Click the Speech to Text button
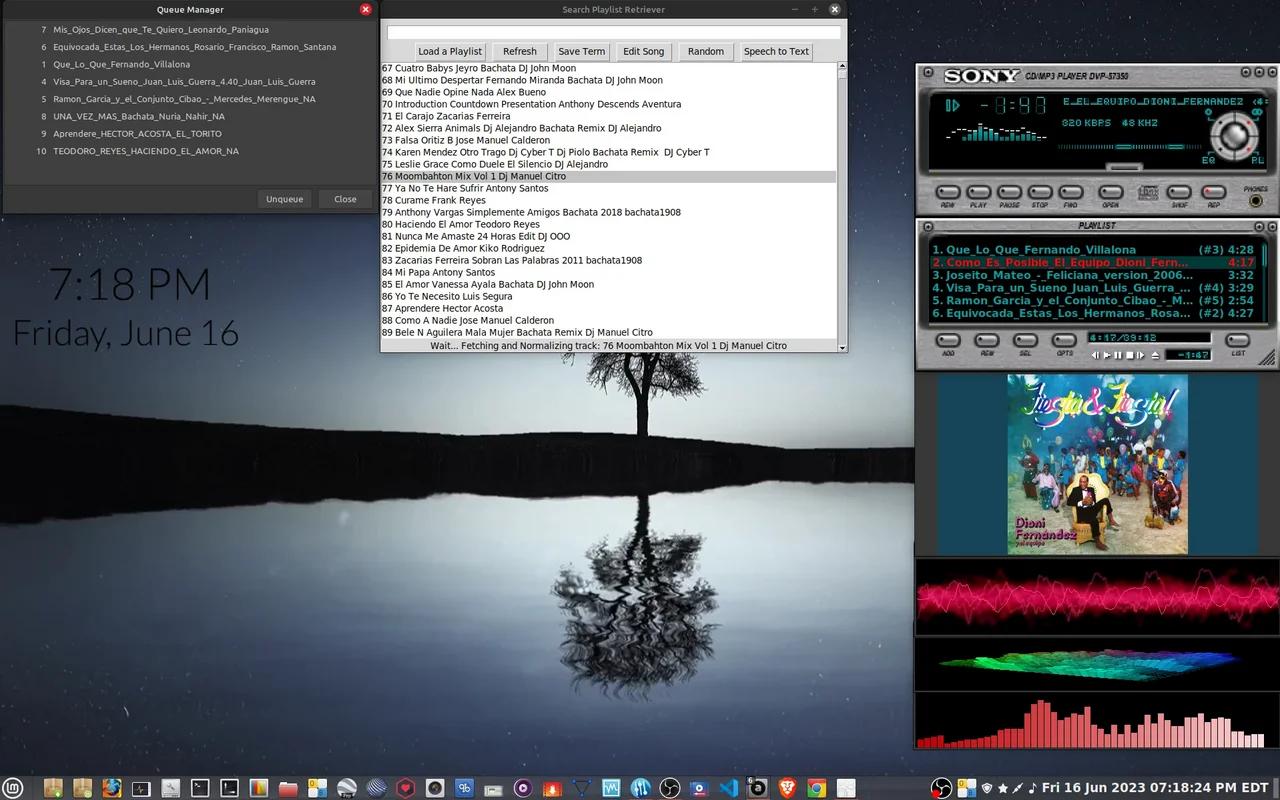1280x800 pixels. coord(776,52)
